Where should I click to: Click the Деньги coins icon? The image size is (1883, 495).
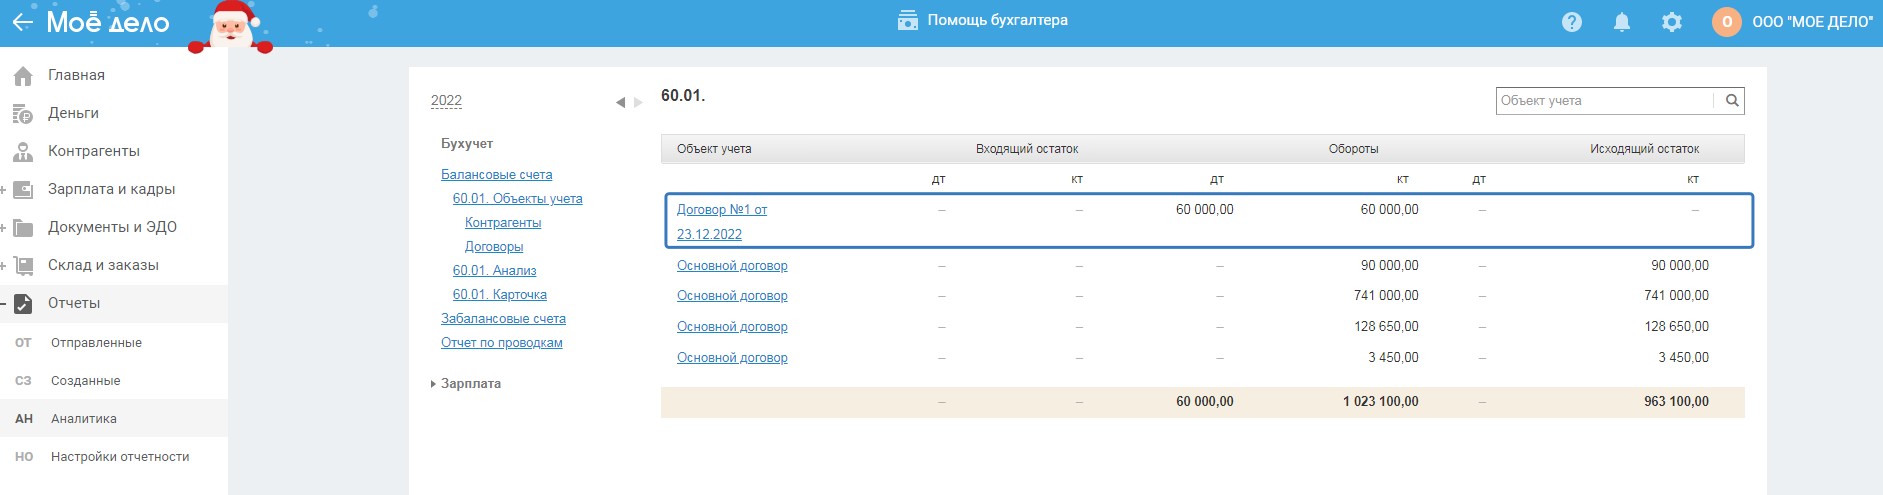coord(23,114)
